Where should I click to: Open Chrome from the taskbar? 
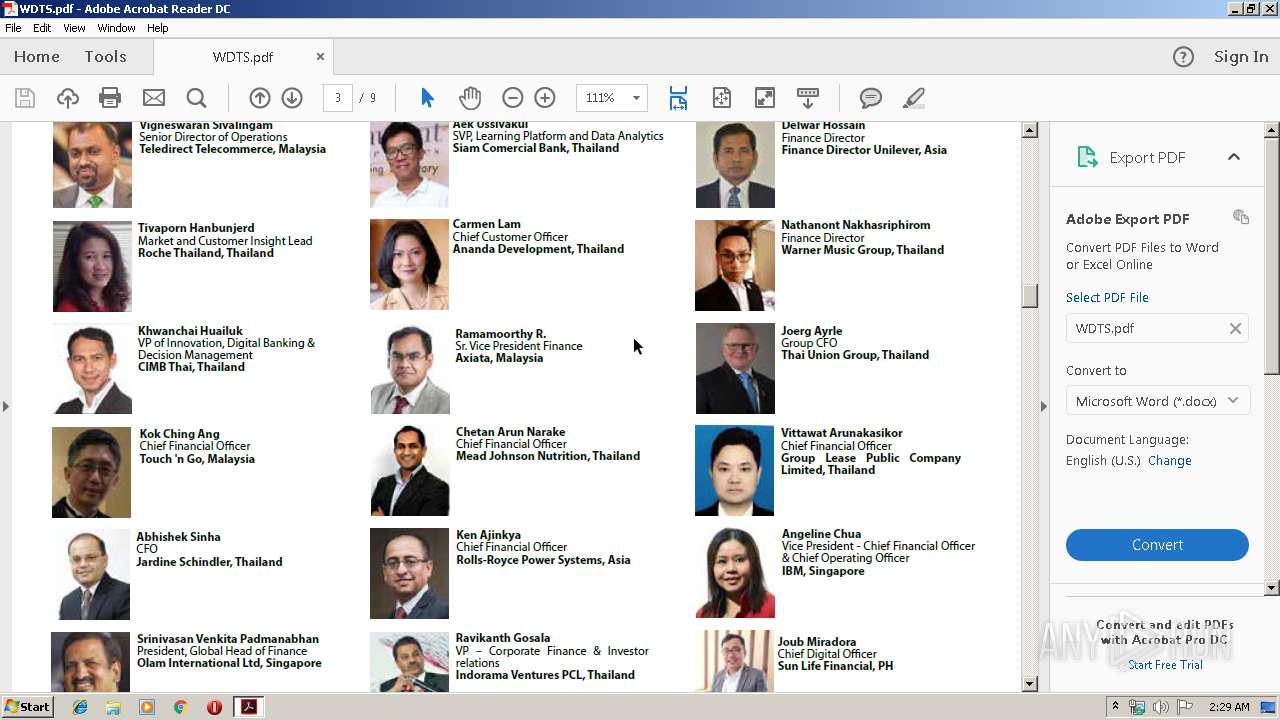180,707
